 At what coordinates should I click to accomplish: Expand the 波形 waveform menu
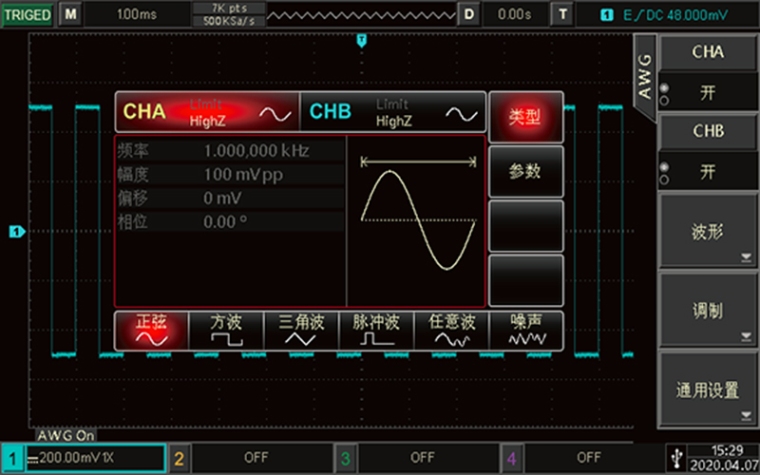click(x=707, y=232)
